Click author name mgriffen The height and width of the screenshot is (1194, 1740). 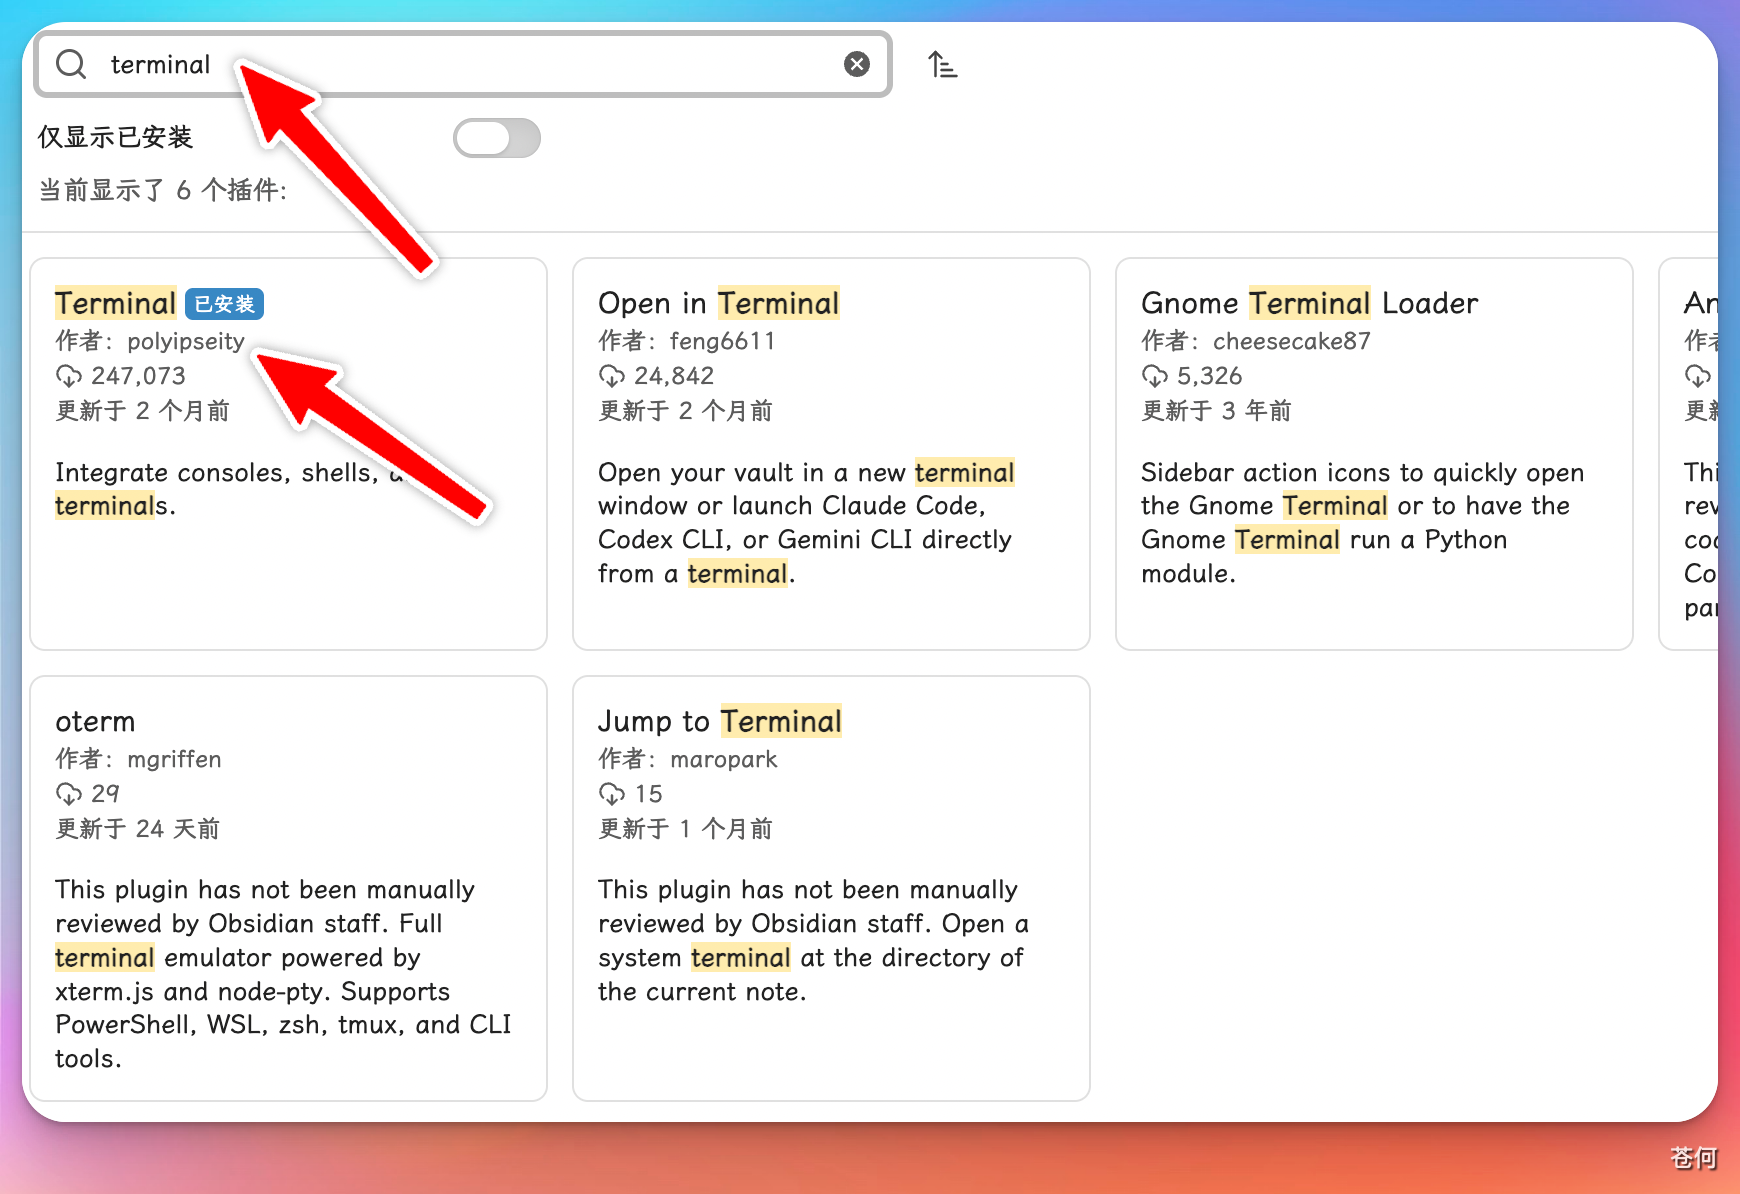[x=174, y=759]
